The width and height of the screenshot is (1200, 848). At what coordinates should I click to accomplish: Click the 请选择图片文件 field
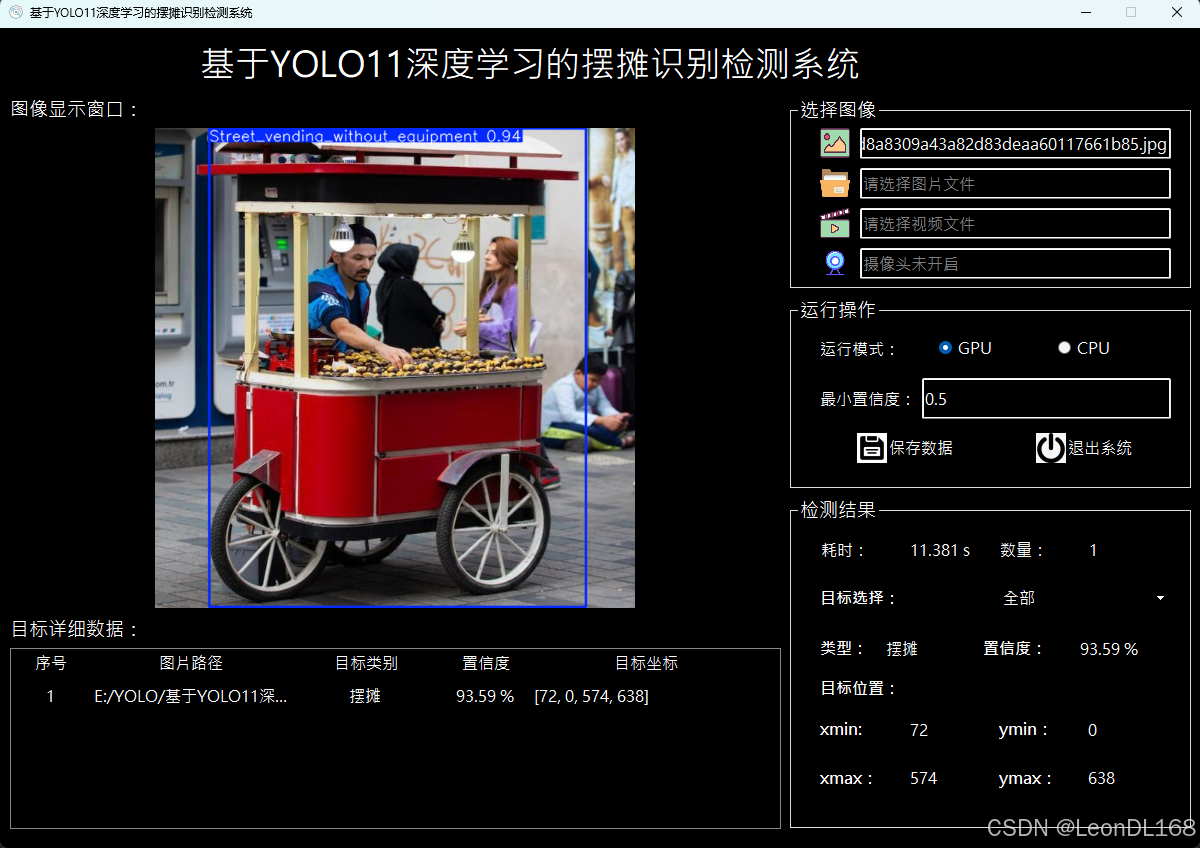point(1015,184)
